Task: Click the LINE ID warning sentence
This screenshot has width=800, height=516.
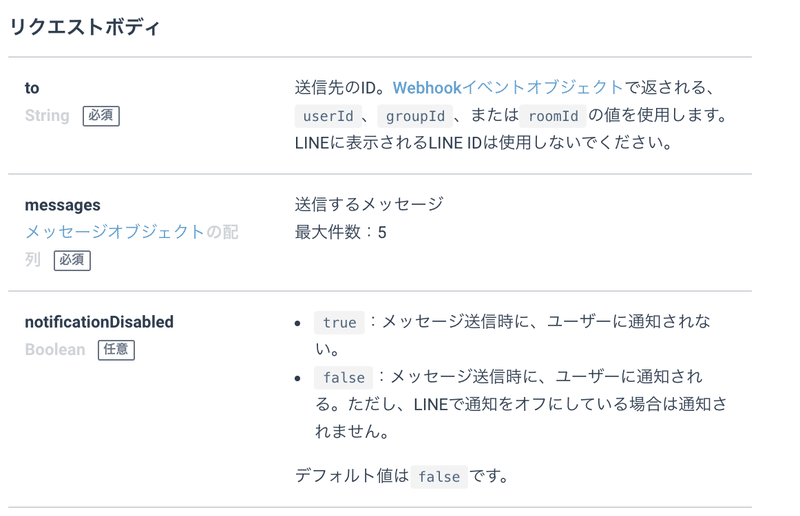Action: [483, 143]
